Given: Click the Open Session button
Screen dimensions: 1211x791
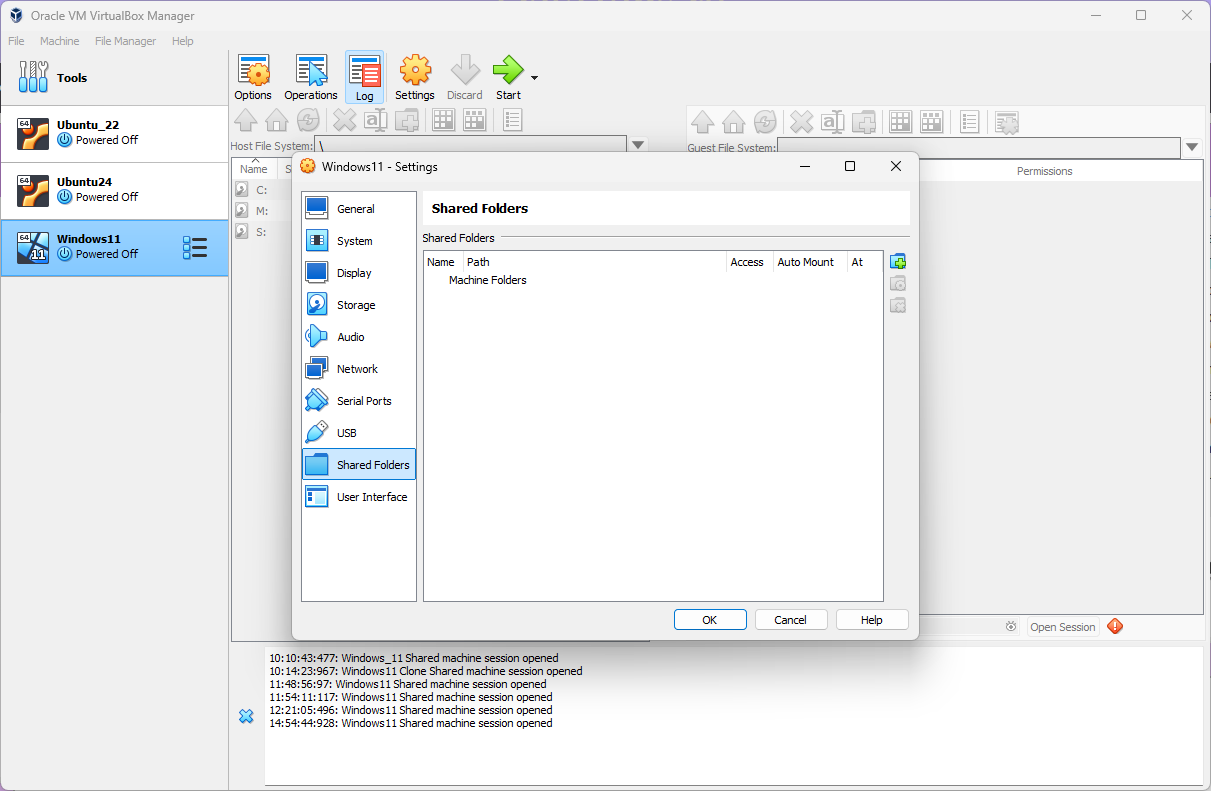Looking at the screenshot, I should pos(1063,627).
